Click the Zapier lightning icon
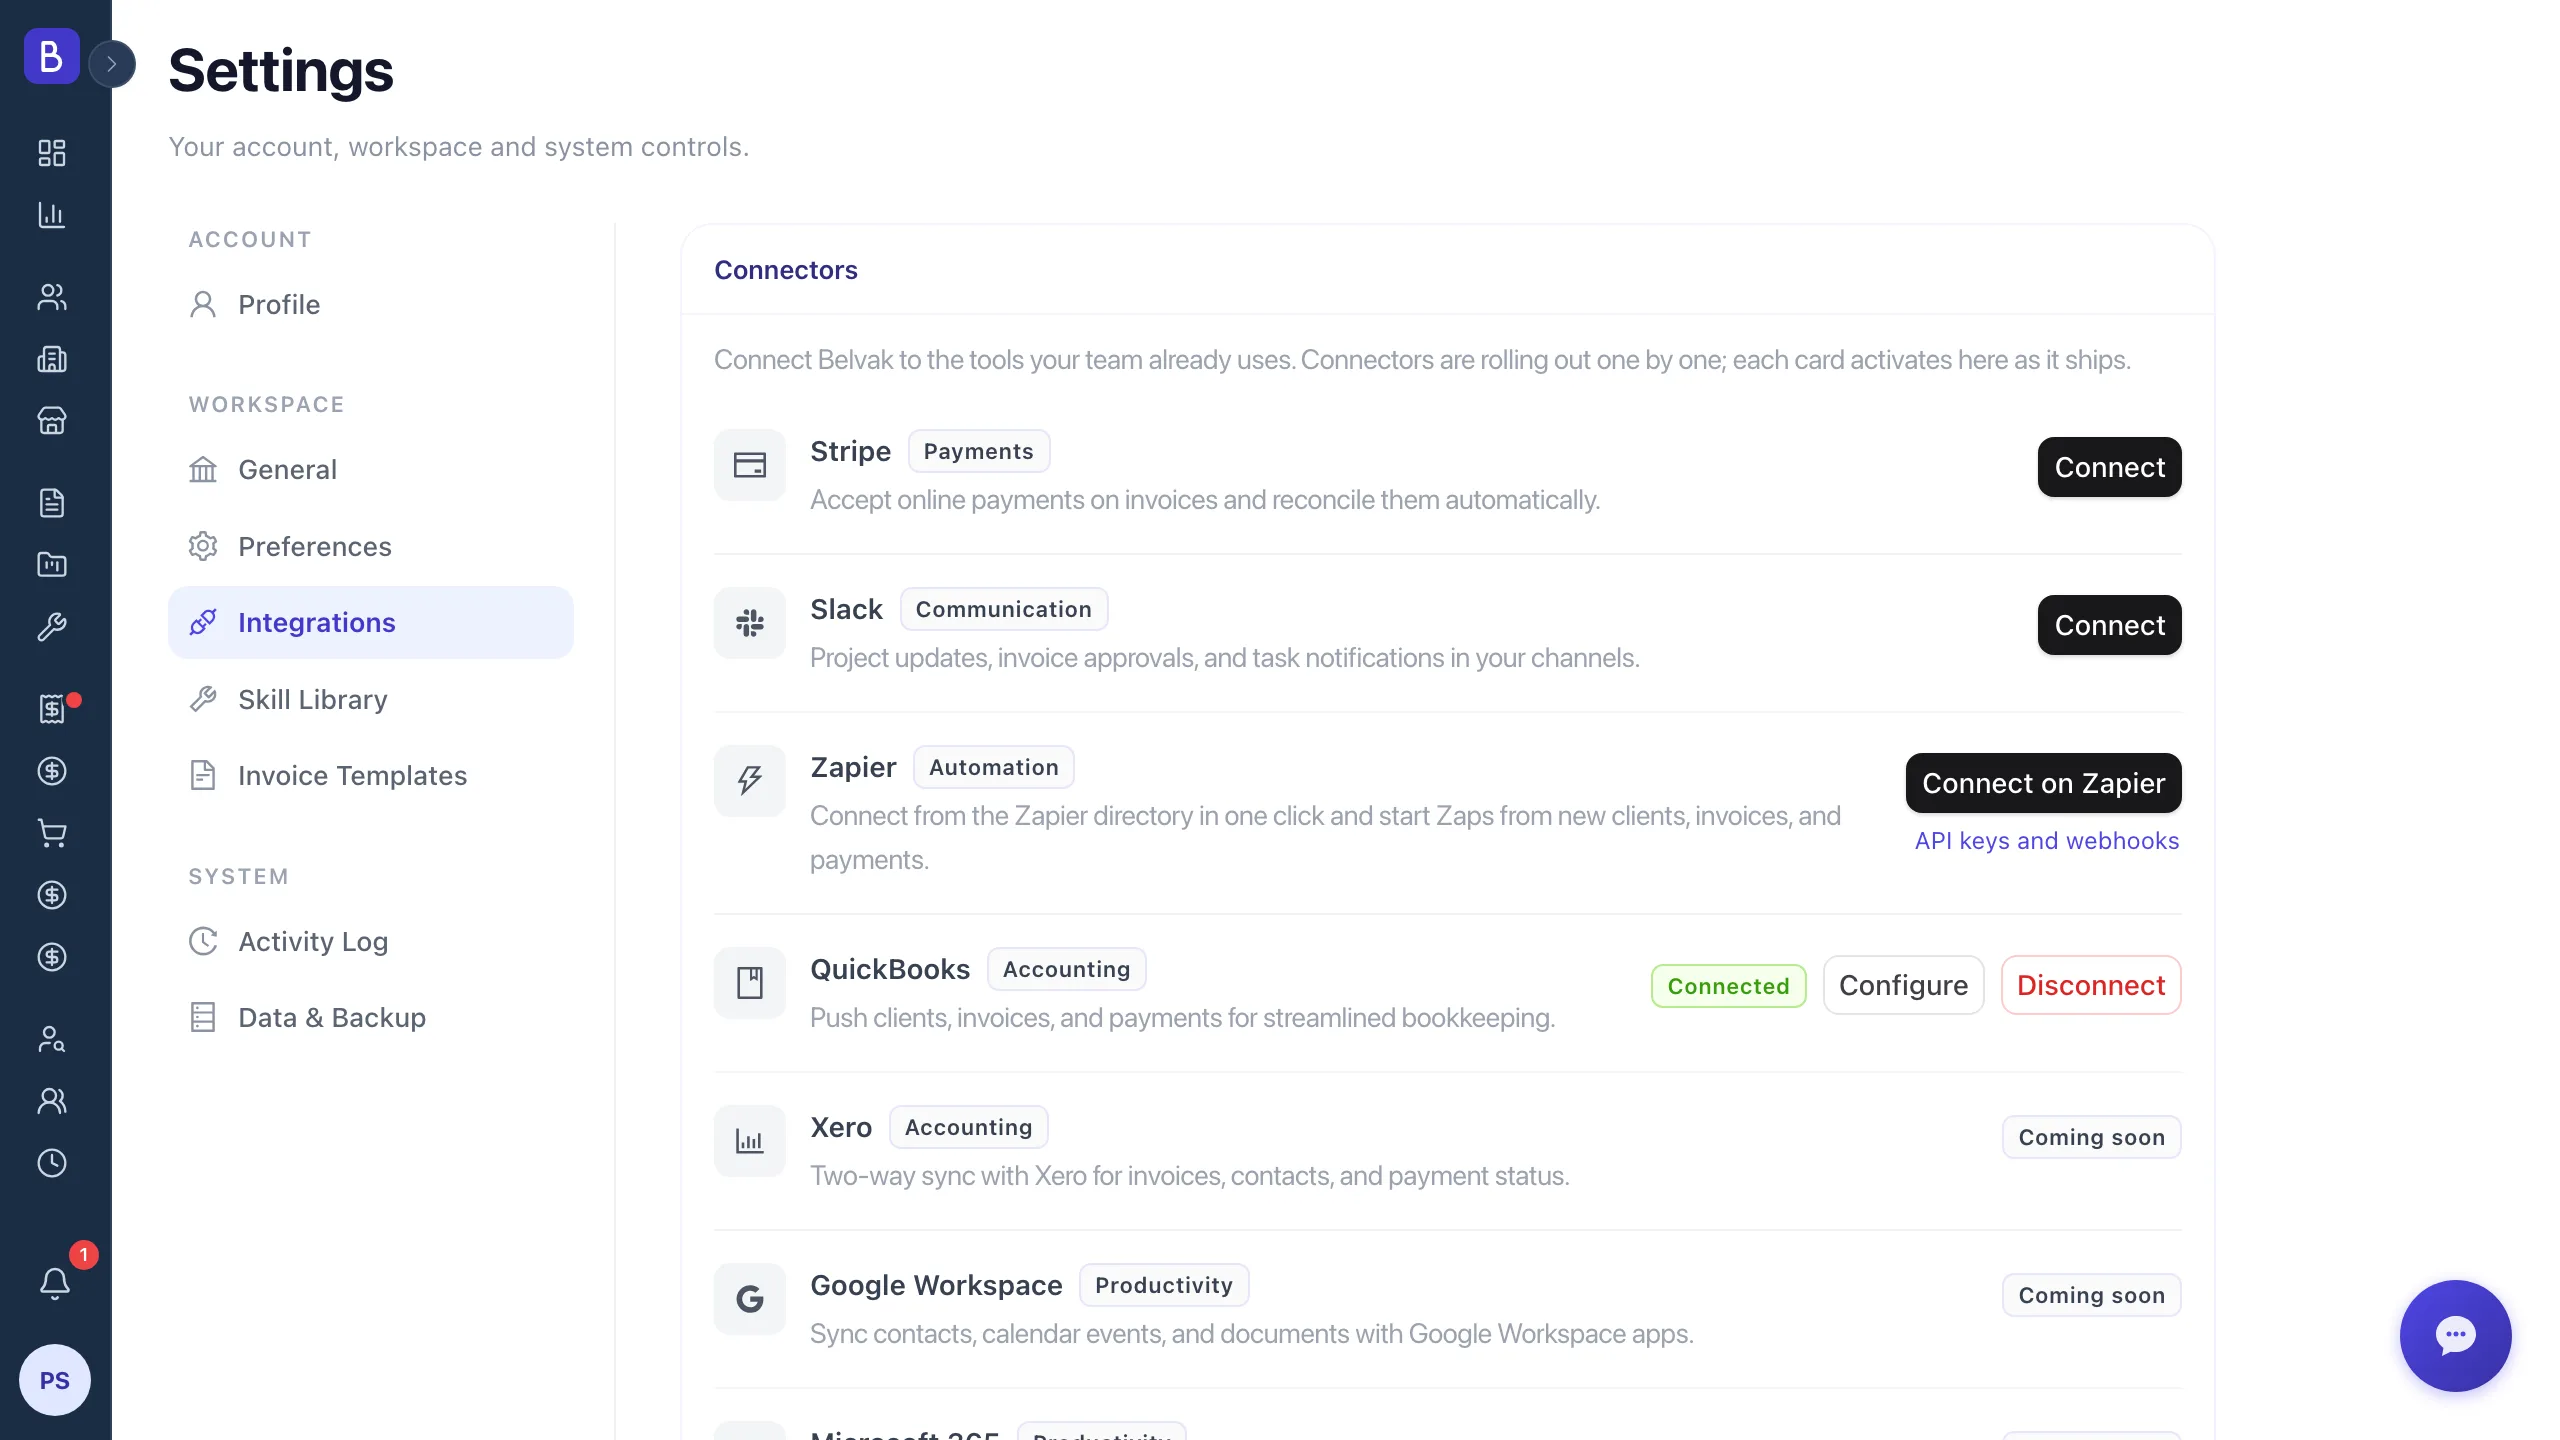The width and height of the screenshot is (2560, 1440). point(750,781)
